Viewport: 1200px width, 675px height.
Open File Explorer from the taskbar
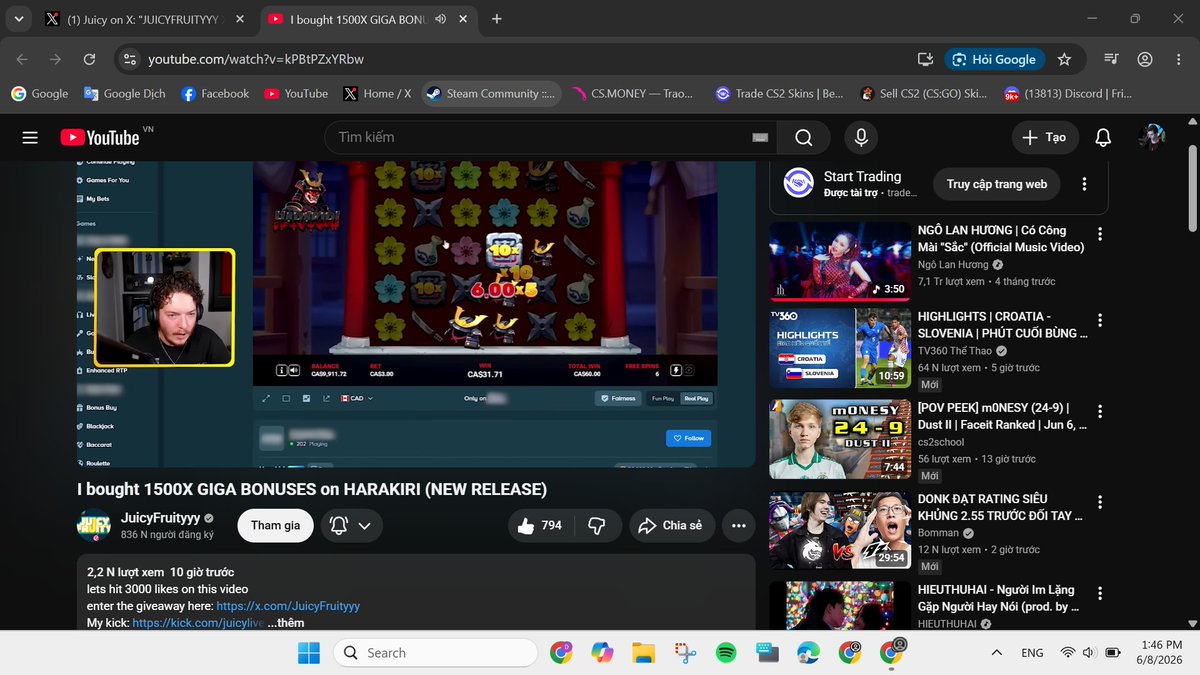coord(643,653)
